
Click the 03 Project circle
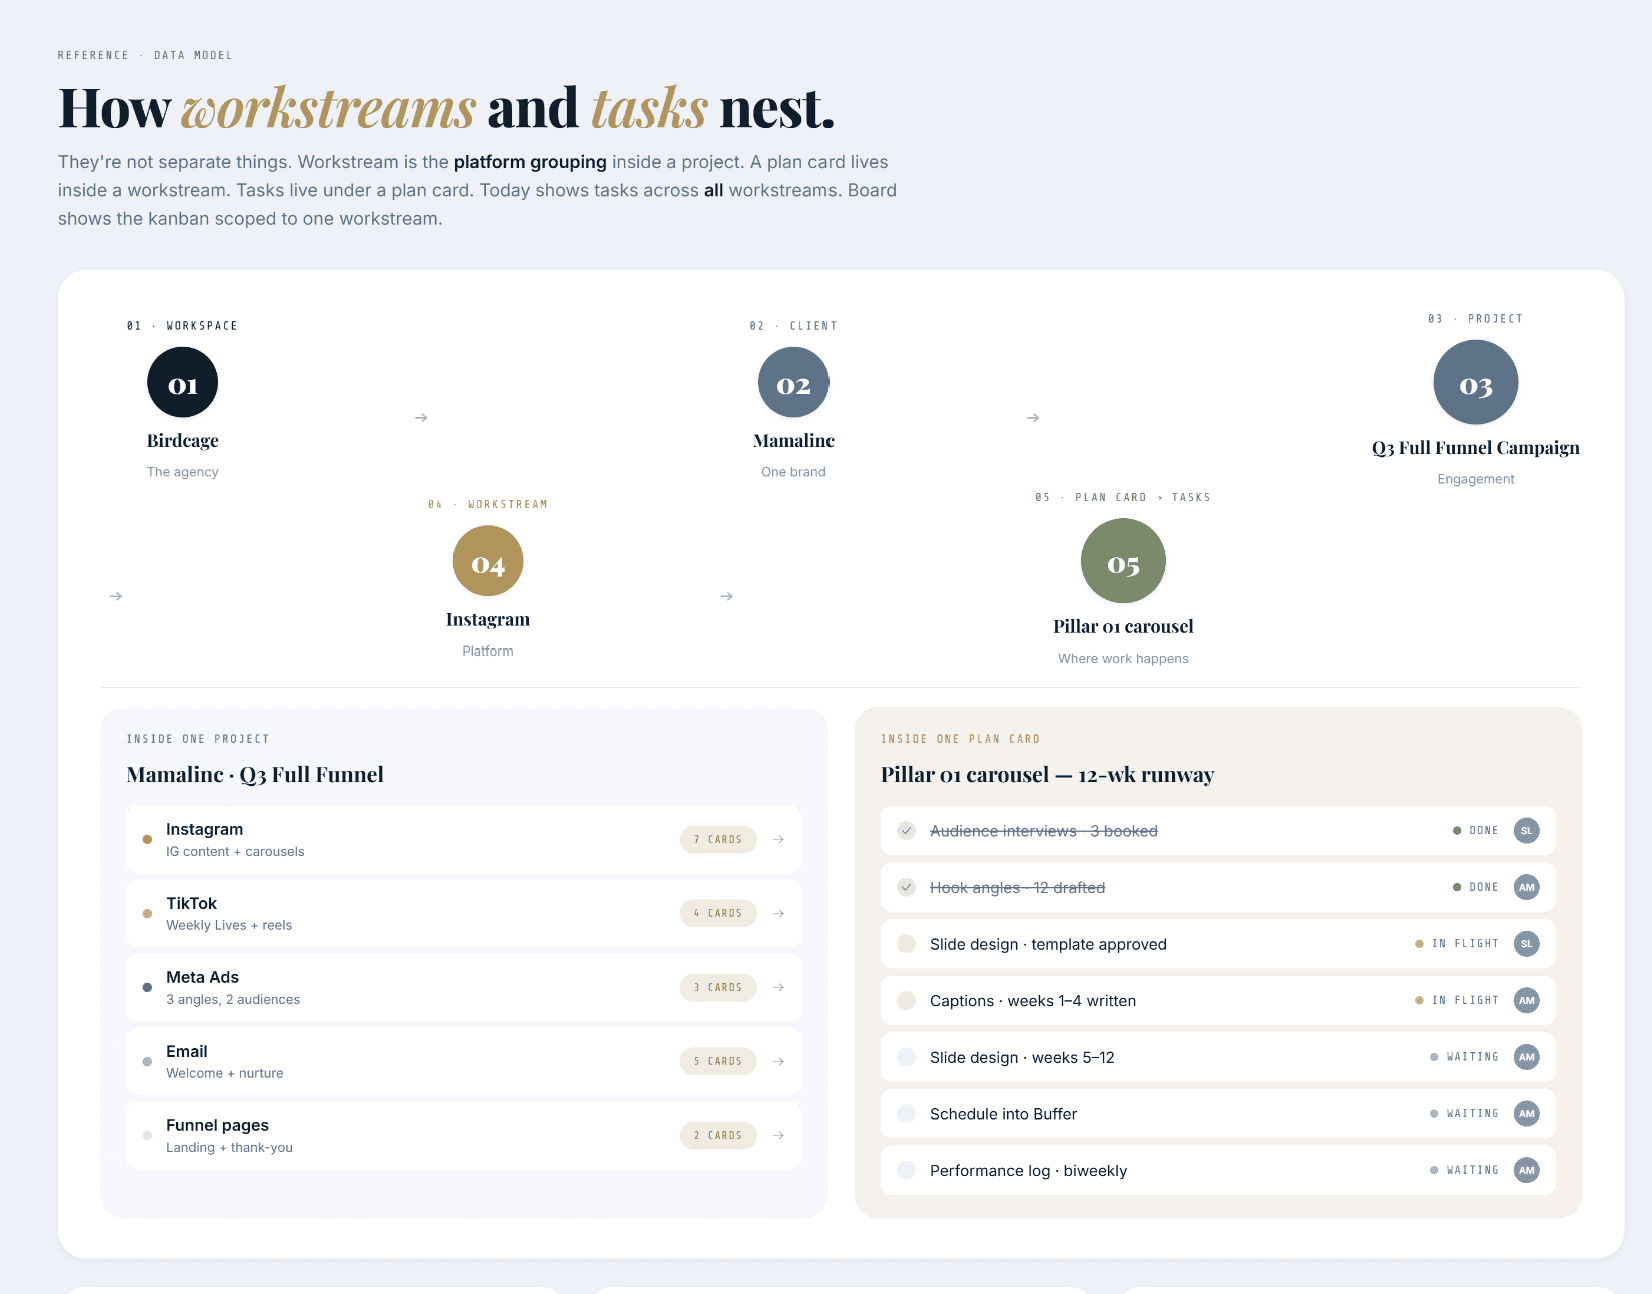[1476, 382]
